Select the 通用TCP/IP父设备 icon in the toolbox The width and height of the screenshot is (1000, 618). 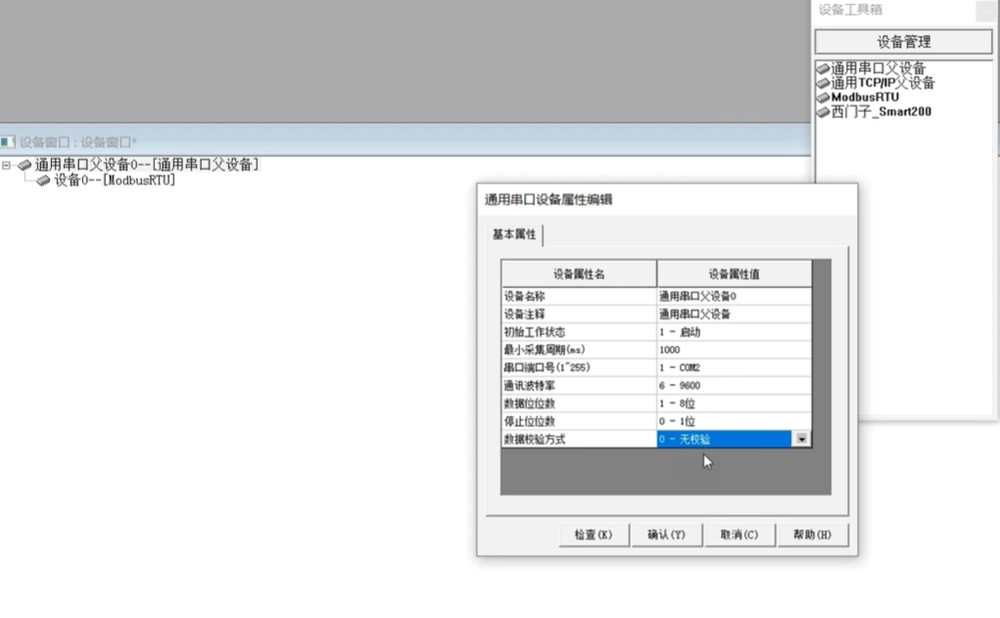pyautogui.click(x=823, y=83)
